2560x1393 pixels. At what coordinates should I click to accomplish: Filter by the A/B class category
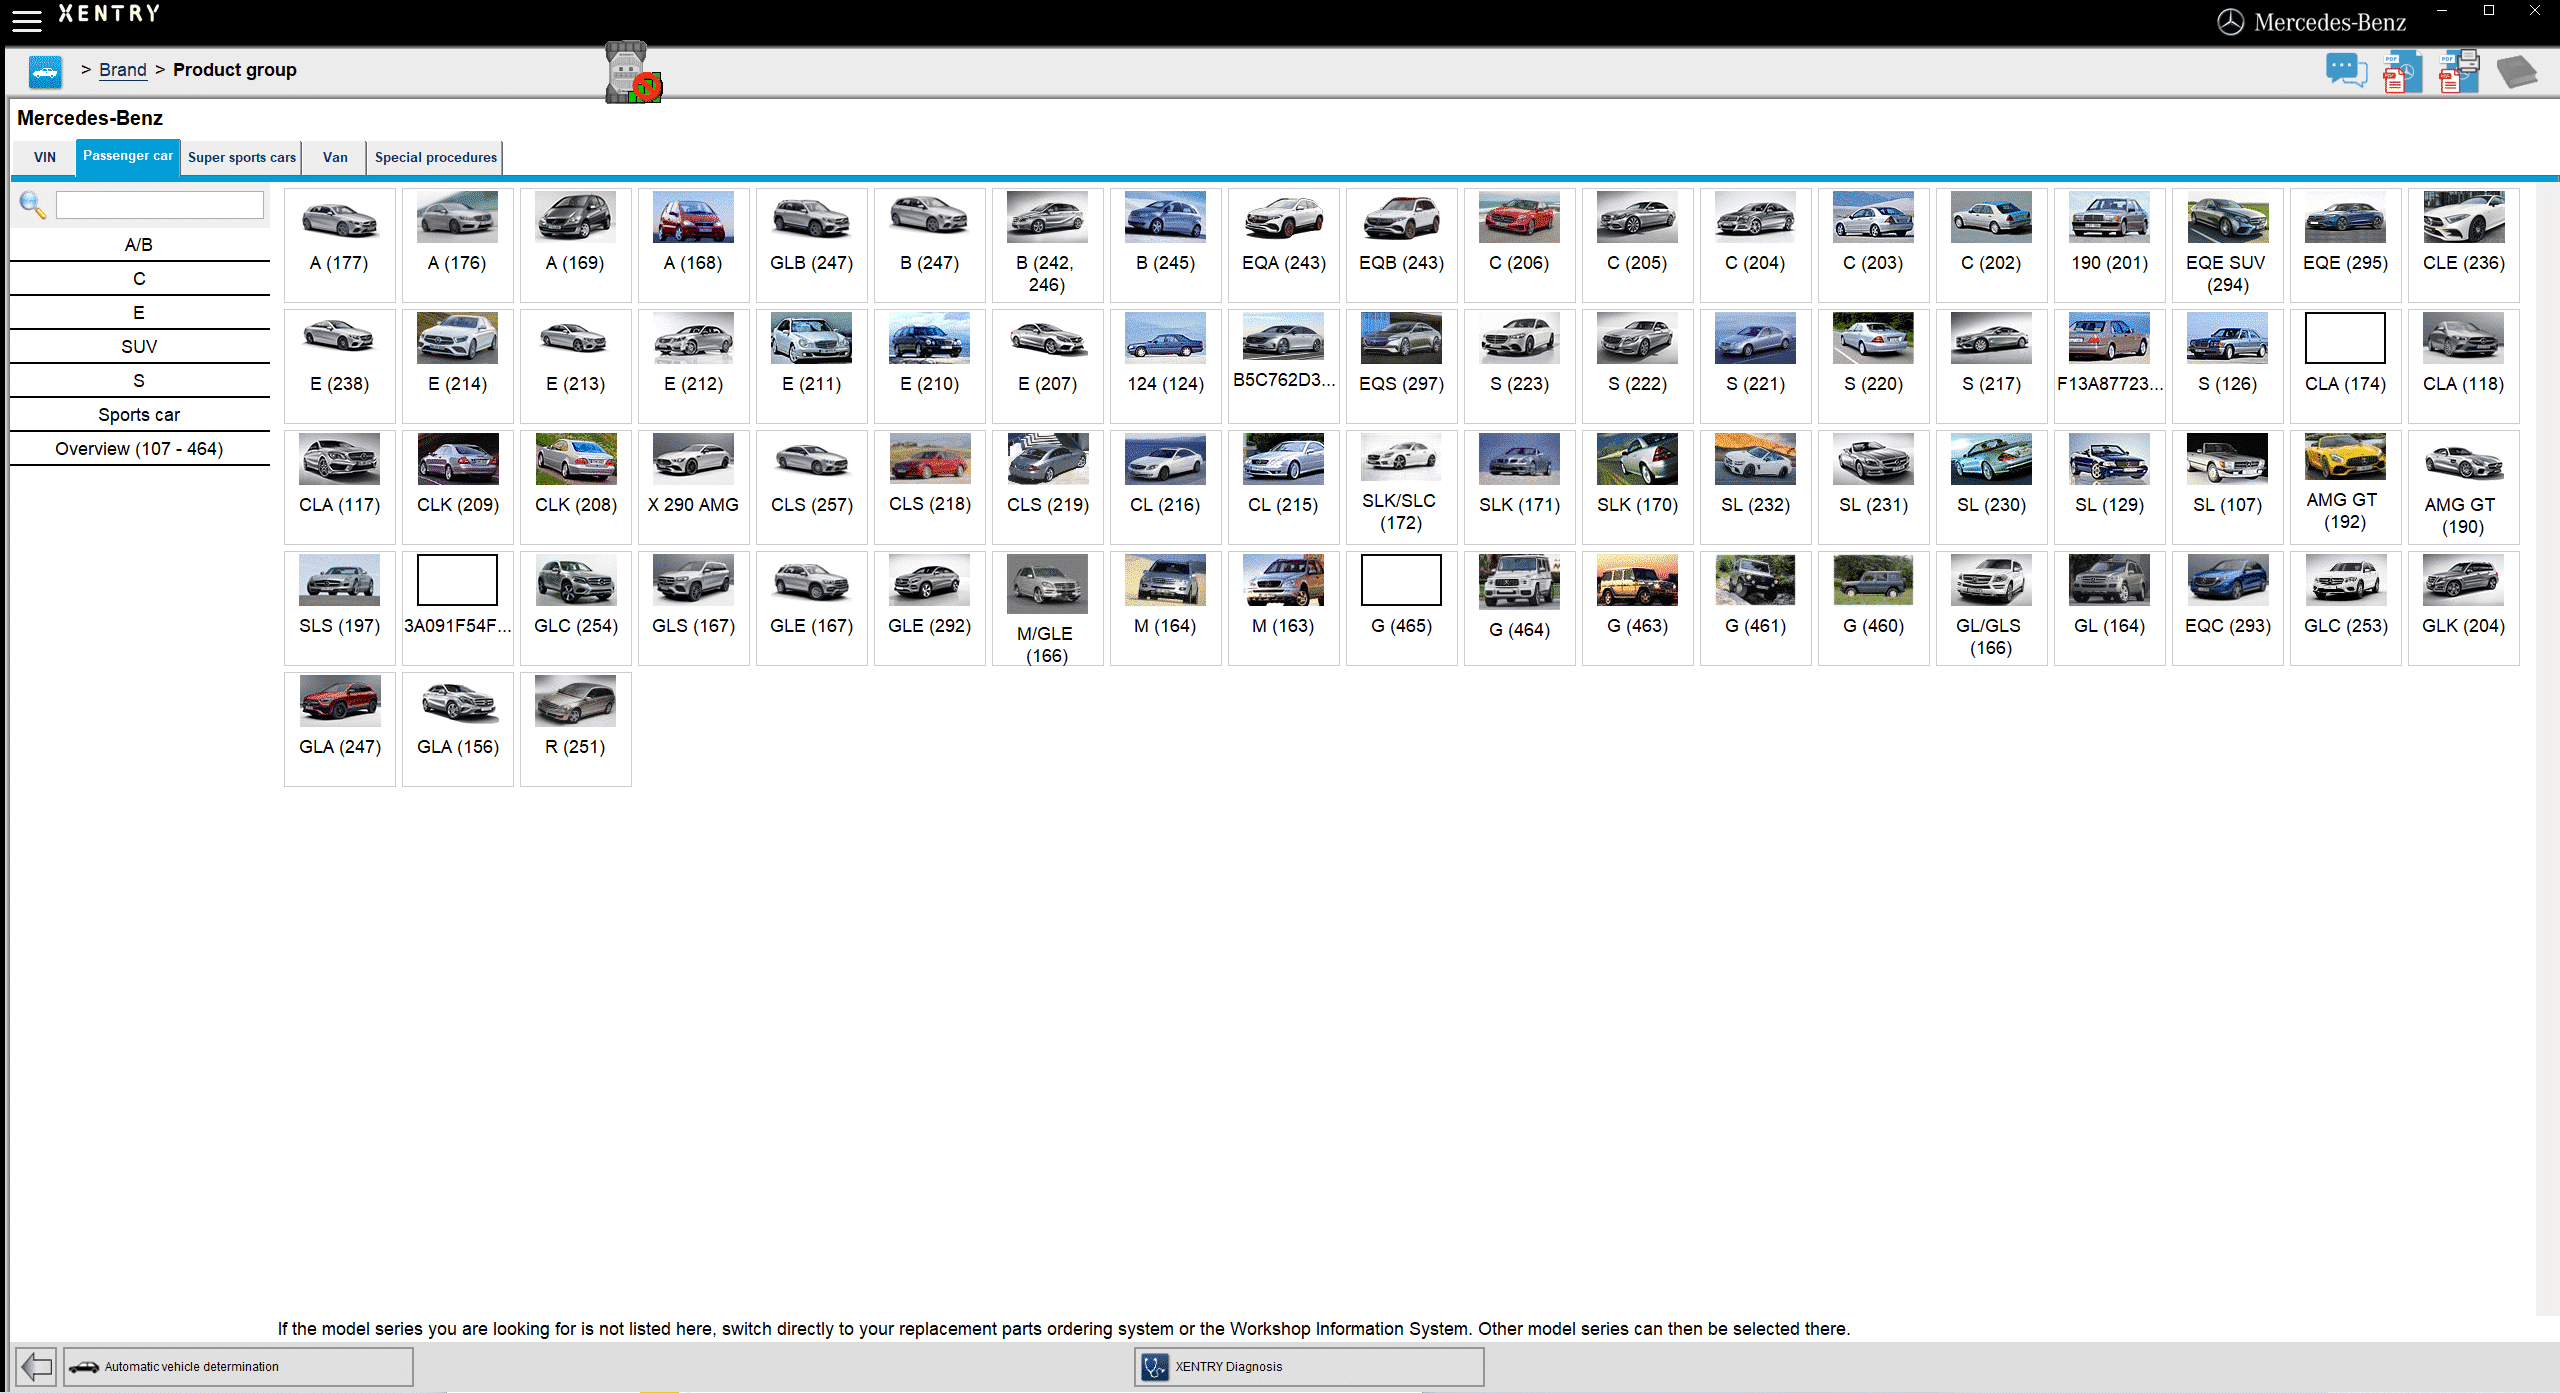click(140, 245)
